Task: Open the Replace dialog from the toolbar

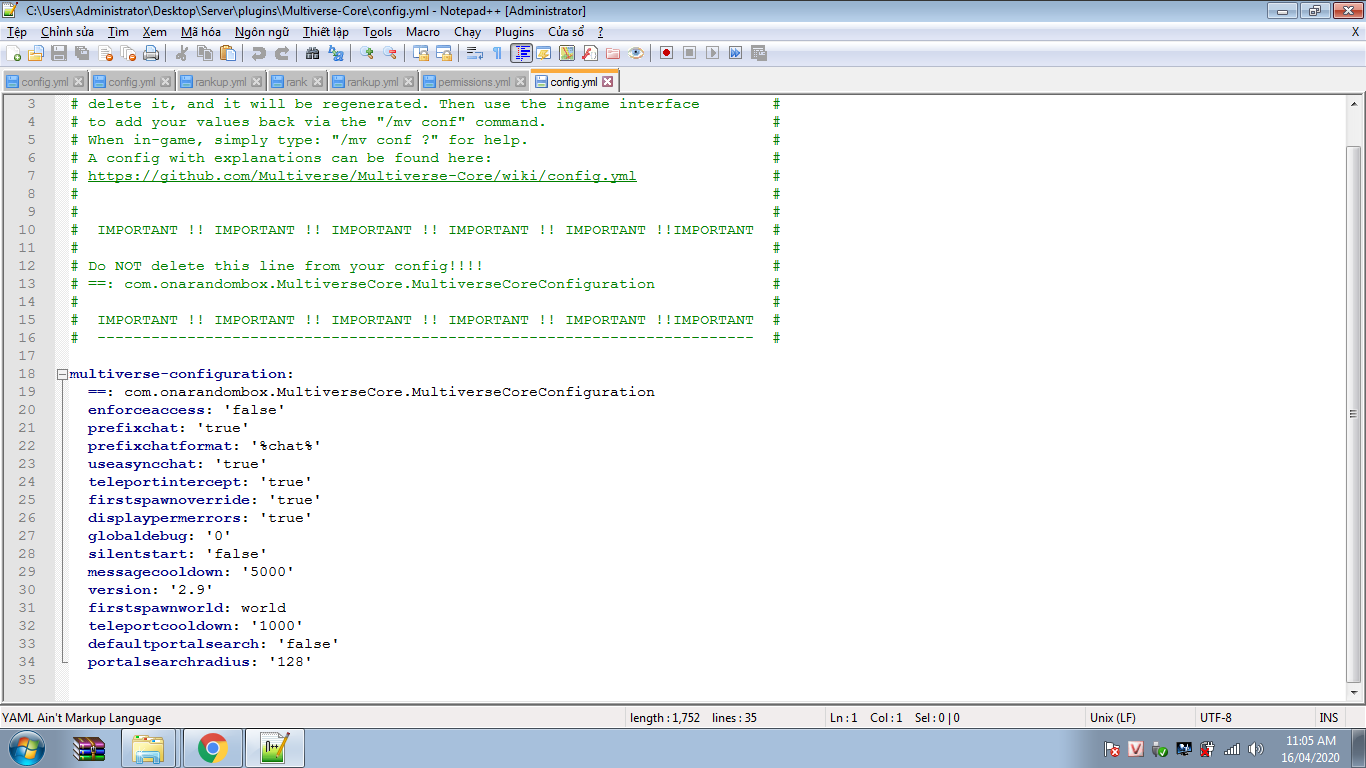Action: coord(336,53)
